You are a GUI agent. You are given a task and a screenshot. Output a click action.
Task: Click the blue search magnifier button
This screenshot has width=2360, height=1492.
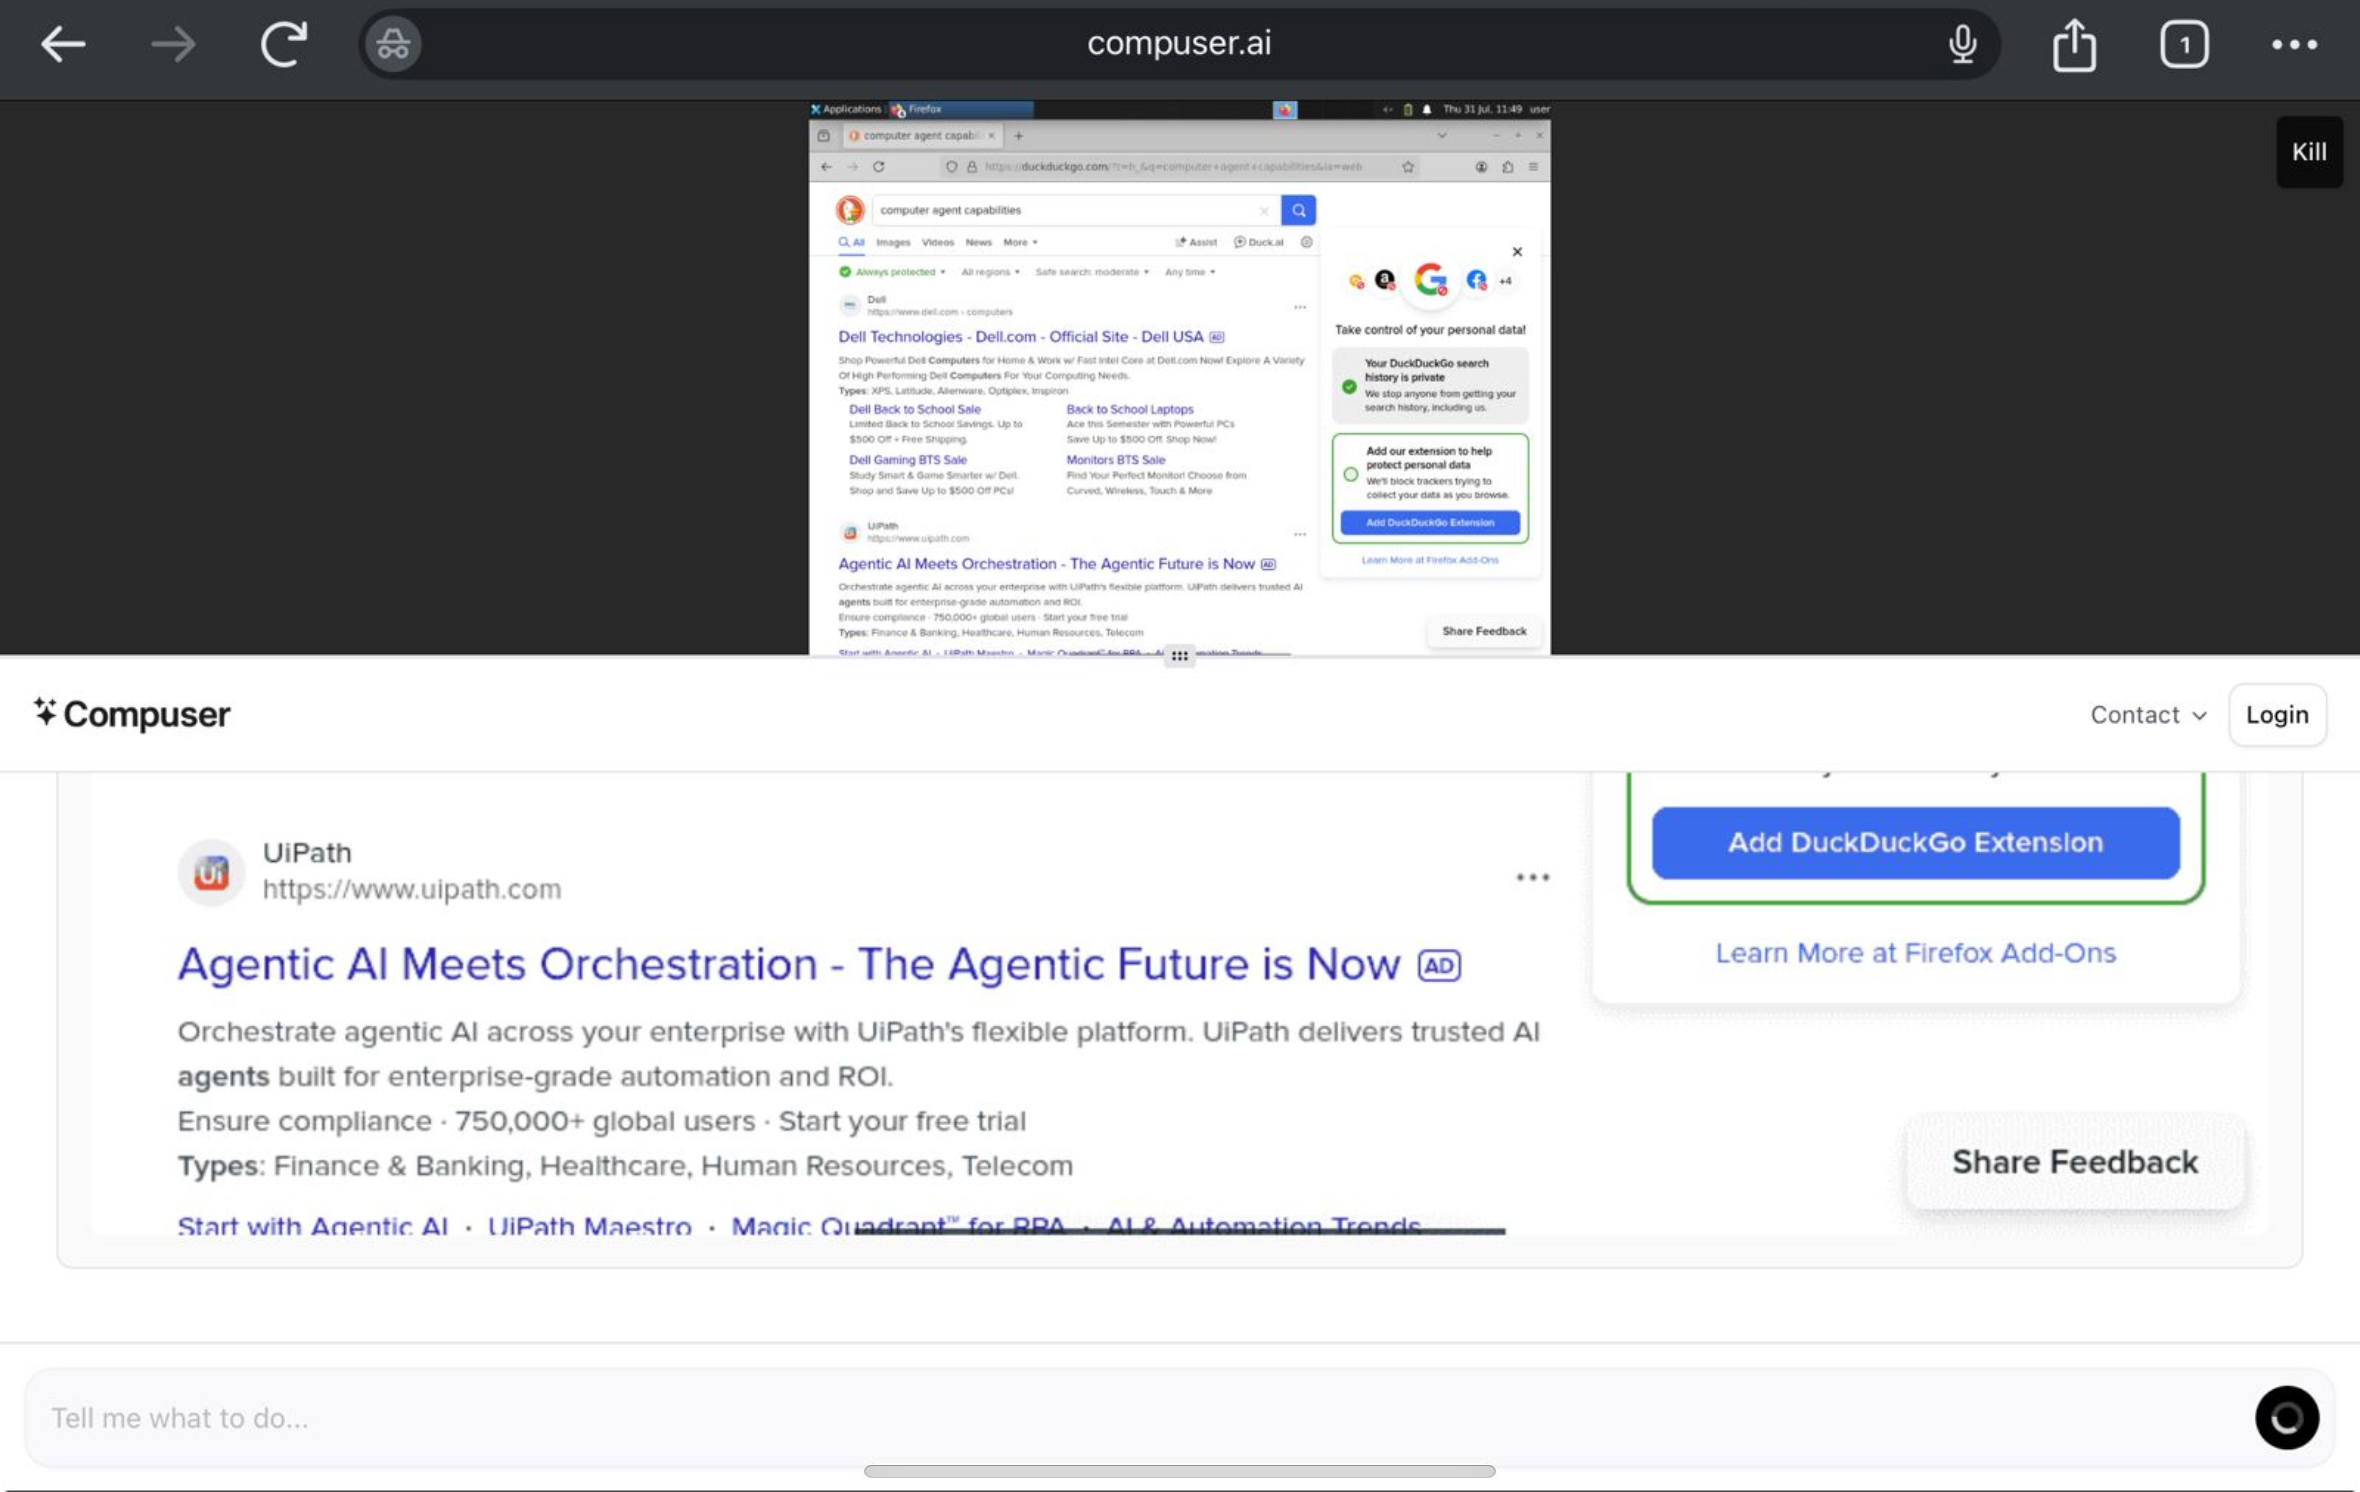1298,210
